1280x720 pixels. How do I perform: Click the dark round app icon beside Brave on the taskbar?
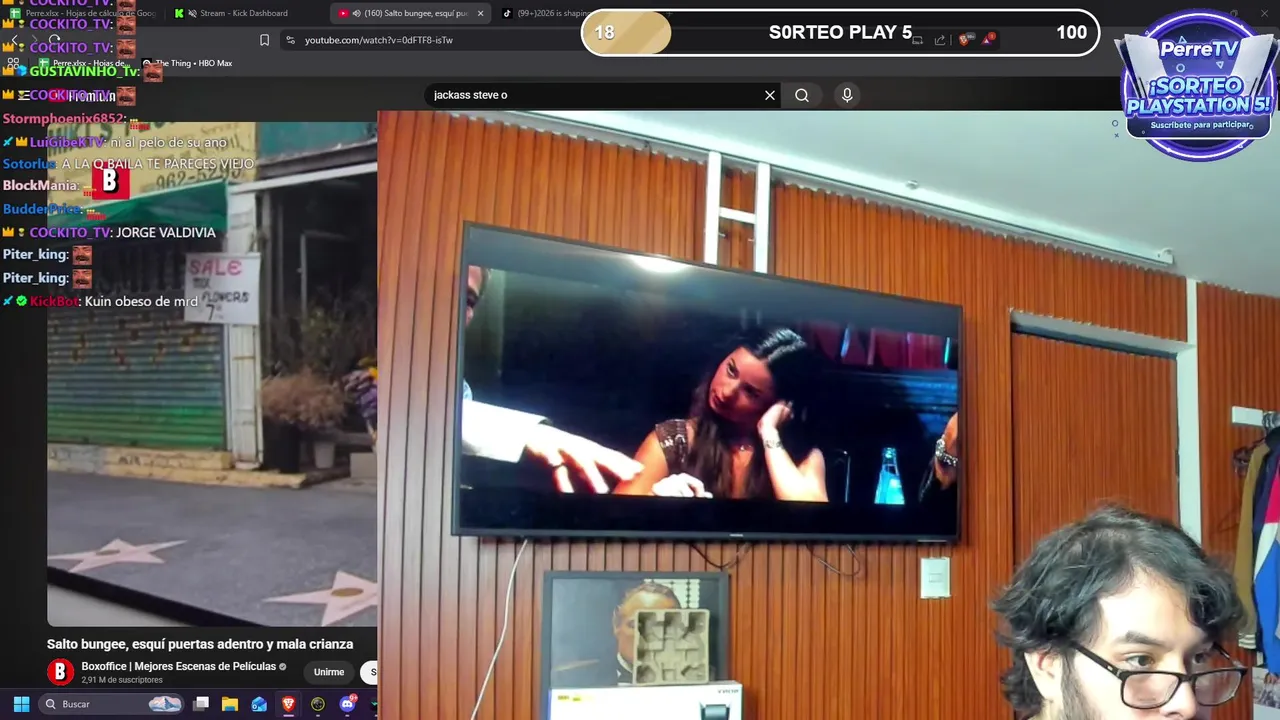click(318, 704)
